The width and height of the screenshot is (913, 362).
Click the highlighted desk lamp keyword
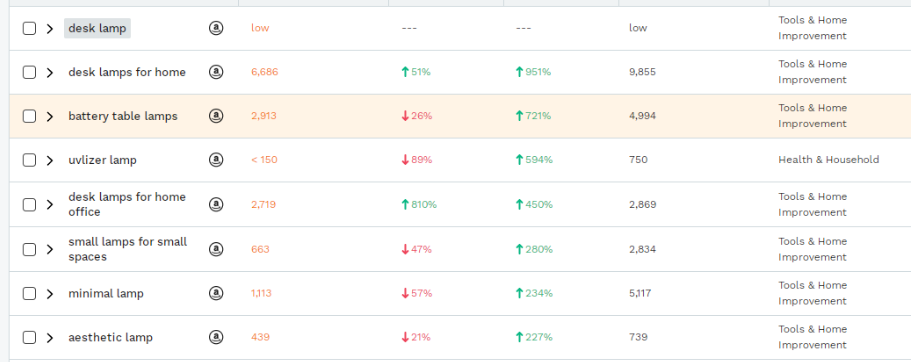point(97,28)
